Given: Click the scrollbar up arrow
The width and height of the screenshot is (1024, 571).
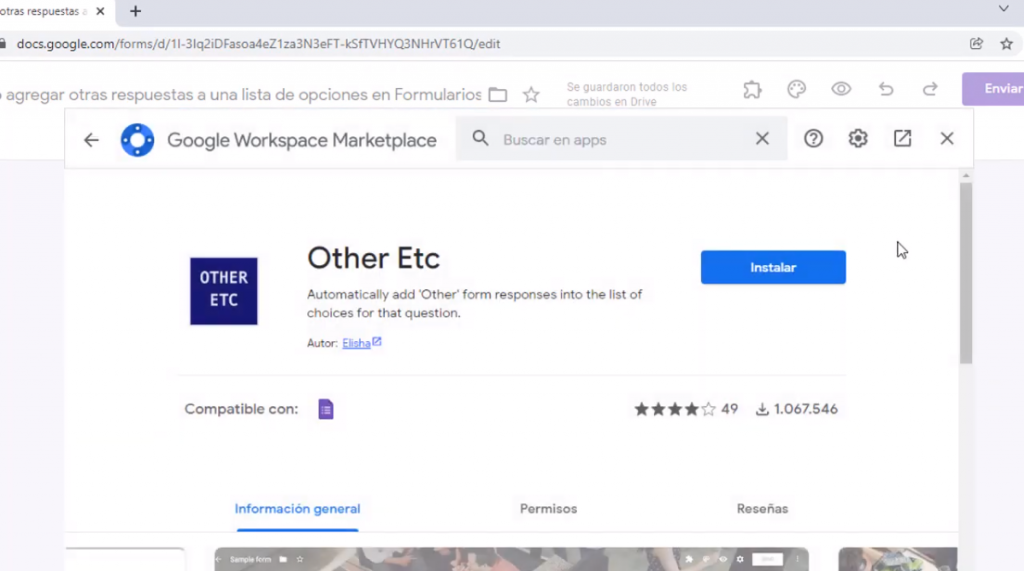Looking at the screenshot, I should pyautogui.click(x=966, y=176).
